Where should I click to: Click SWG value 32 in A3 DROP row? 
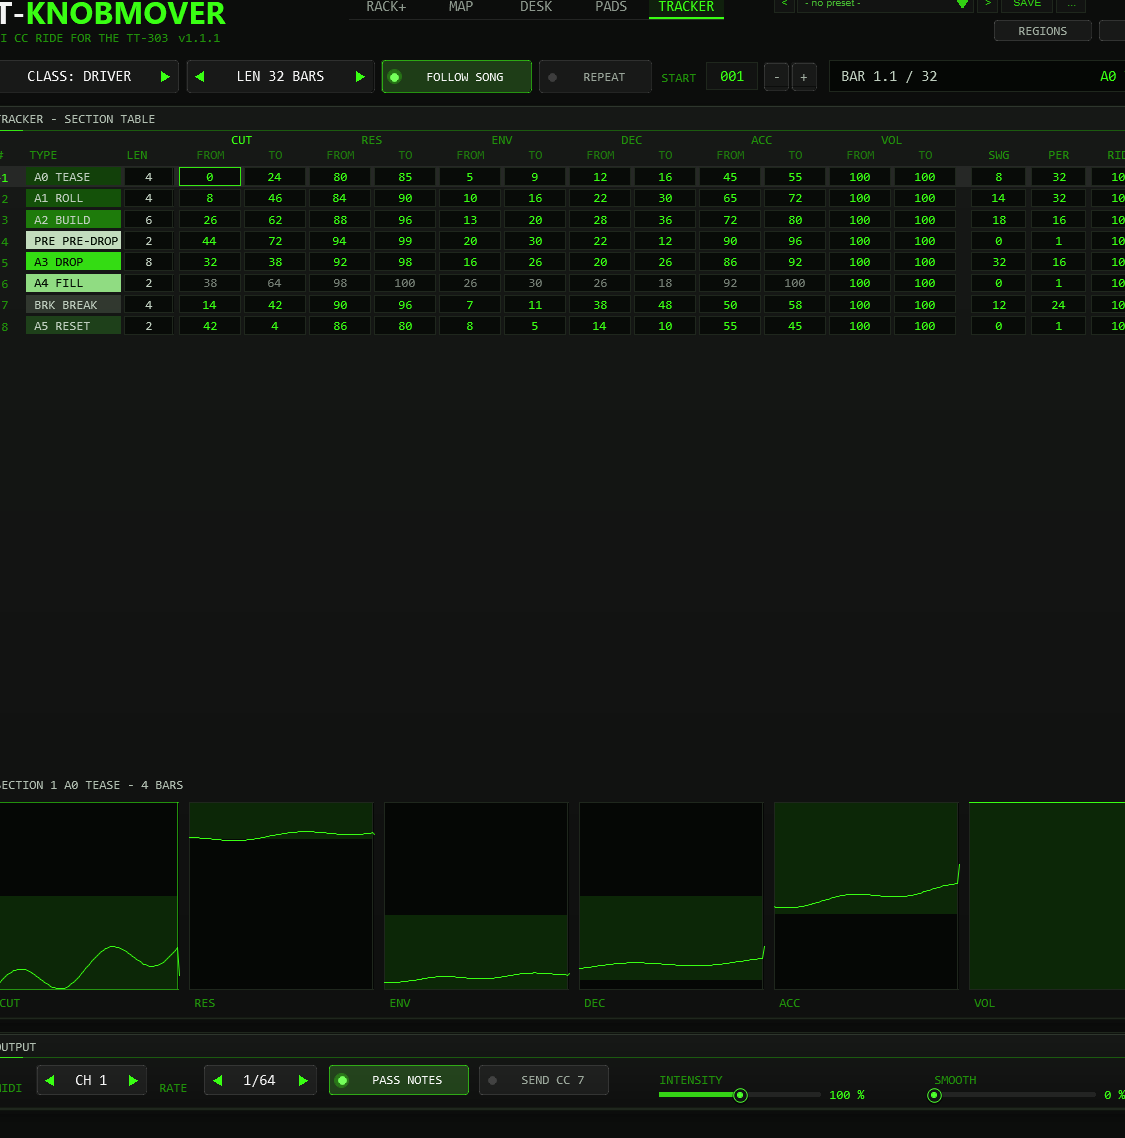[999, 262]
